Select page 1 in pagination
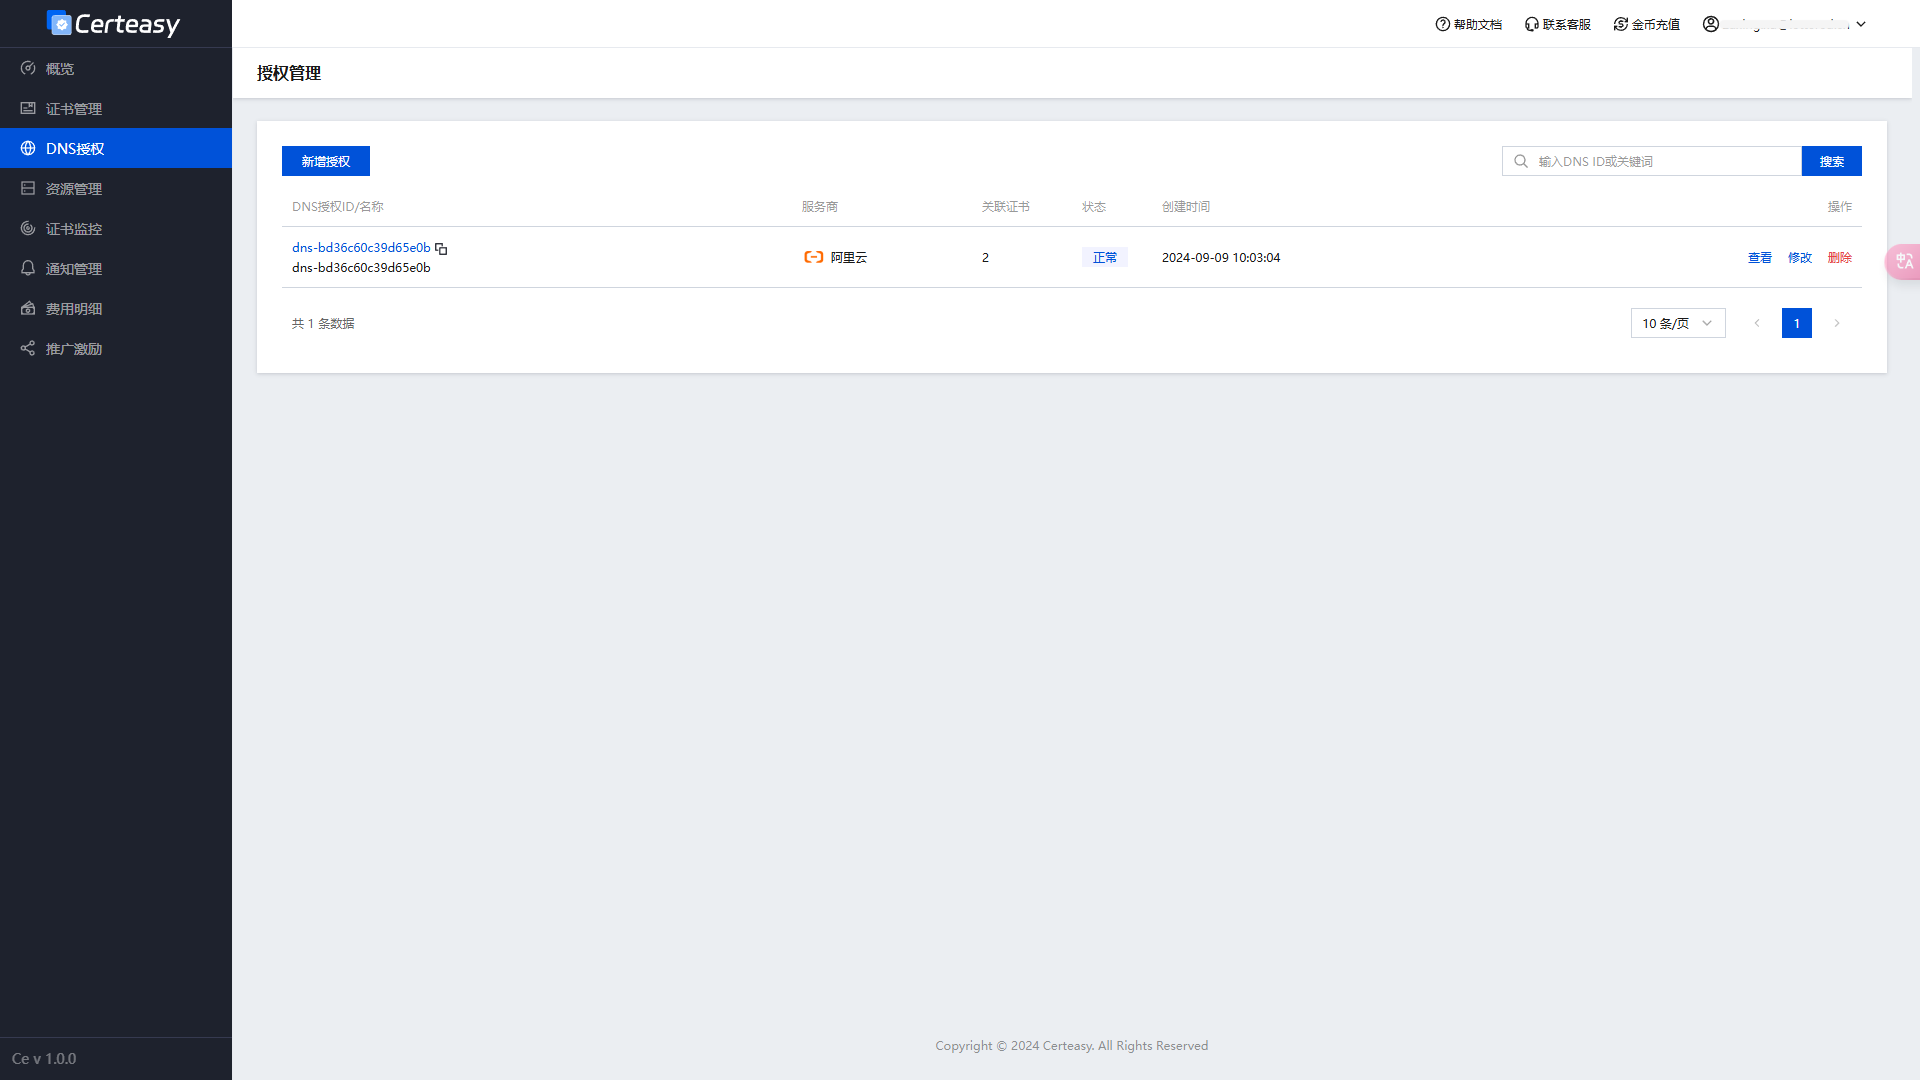The width and height of the screenshot is (1920, 1080). coord(1797,323)
